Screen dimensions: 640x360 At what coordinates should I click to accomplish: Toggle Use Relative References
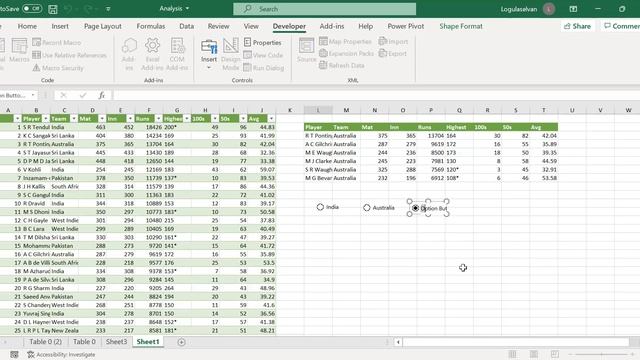[69, 55]
